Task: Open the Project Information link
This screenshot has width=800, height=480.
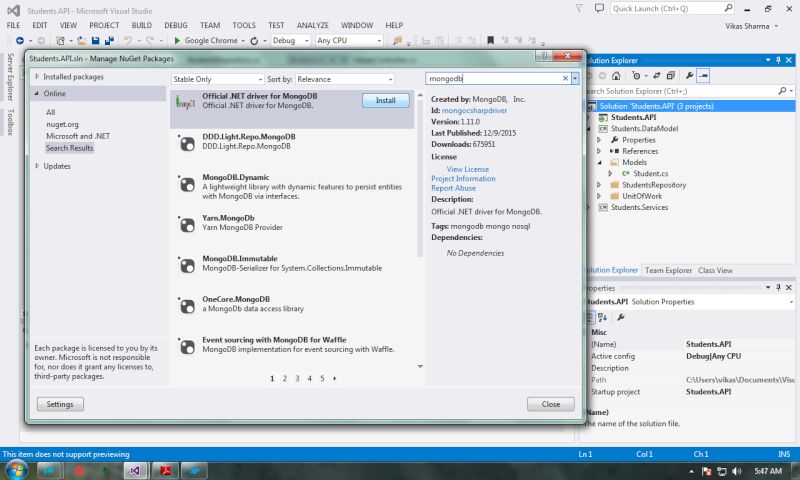Action: click(463, 179)
